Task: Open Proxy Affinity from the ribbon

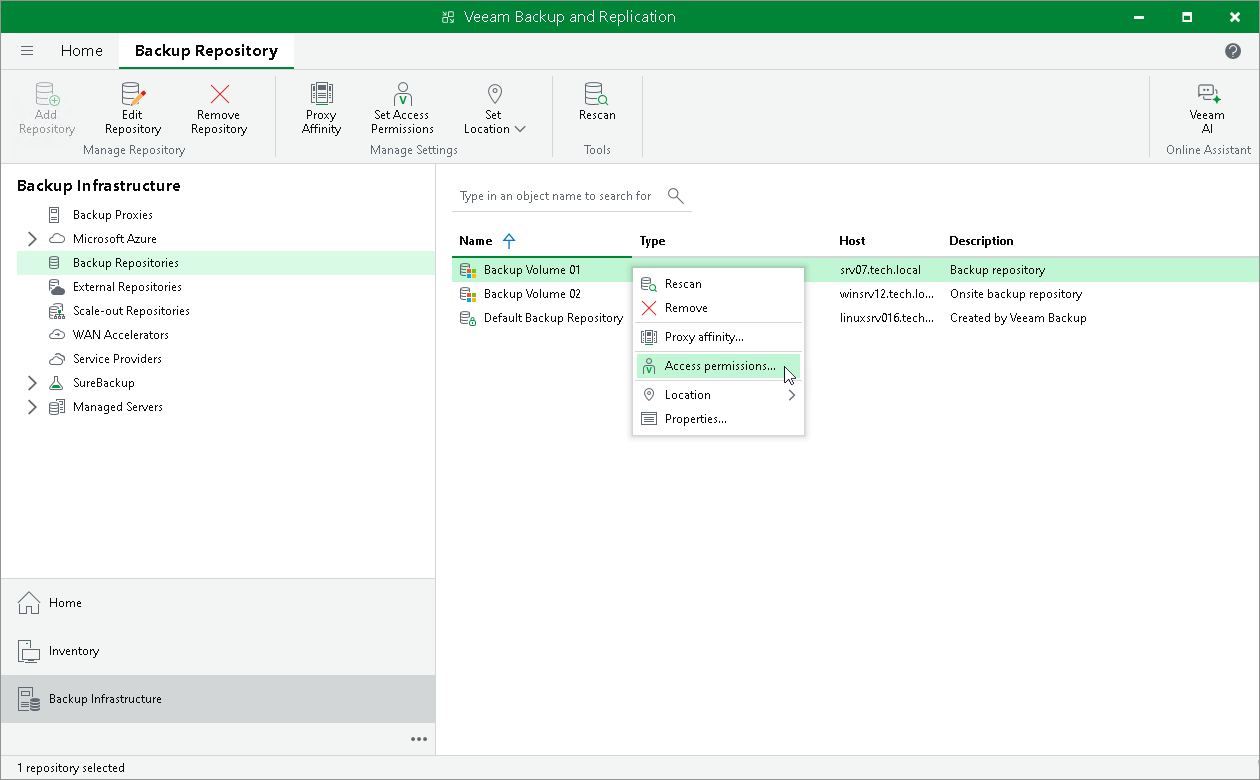Action: 321,108
